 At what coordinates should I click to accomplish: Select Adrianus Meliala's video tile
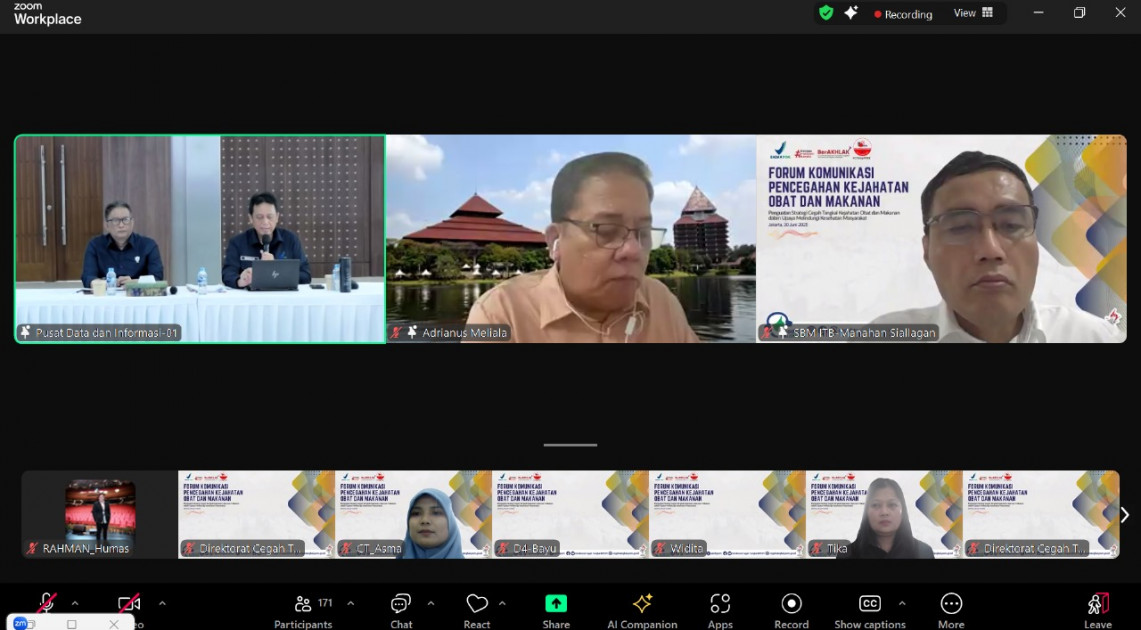tap(571, 239)
